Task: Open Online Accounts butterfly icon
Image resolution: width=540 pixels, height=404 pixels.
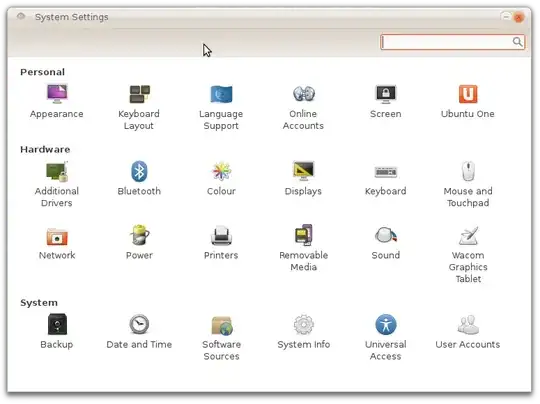Action: click(x=304, y=93)
